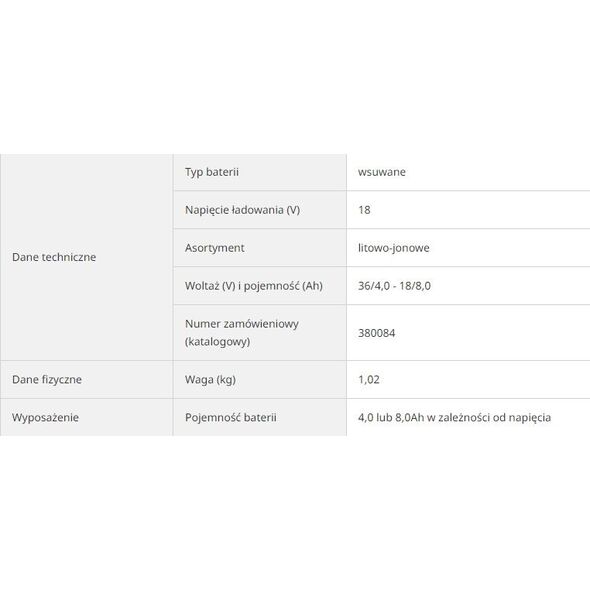
Task: Select 'Woltaż (V) i pojemność (Ah)' label
Action: (254, 286)
